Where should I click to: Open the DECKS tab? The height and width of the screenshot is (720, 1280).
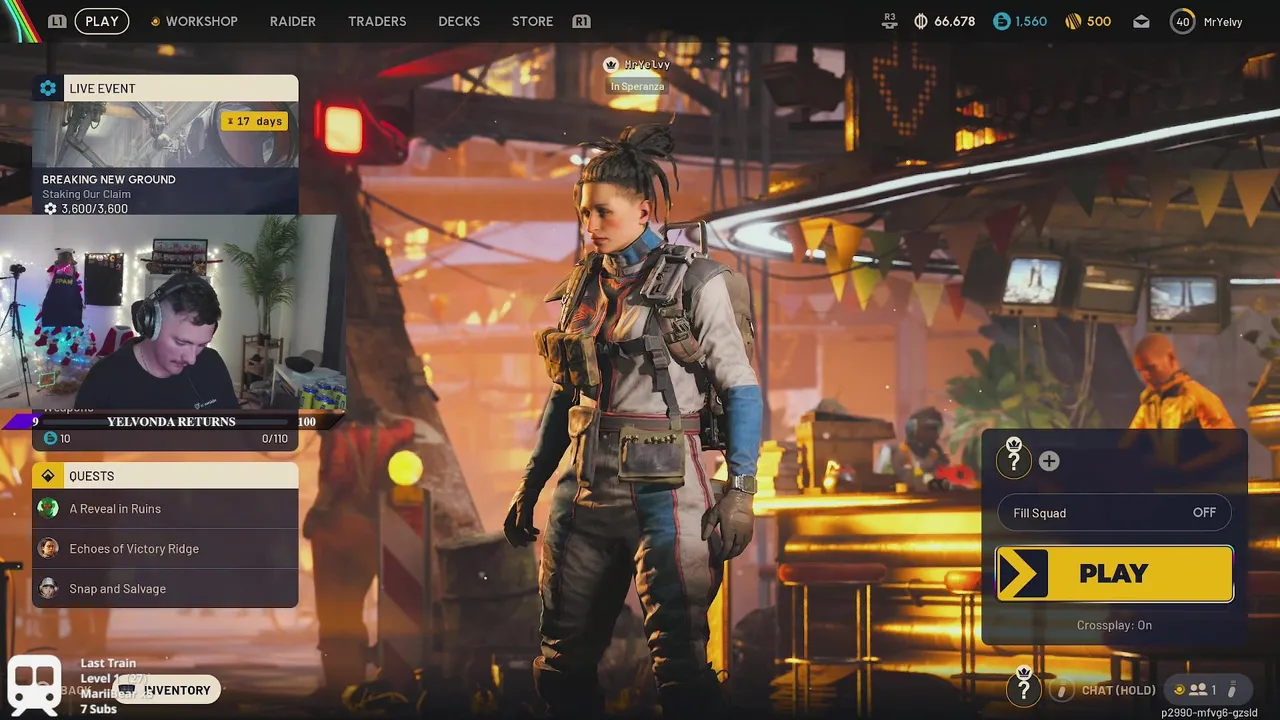pyautogui.click(x=459, y=21)
